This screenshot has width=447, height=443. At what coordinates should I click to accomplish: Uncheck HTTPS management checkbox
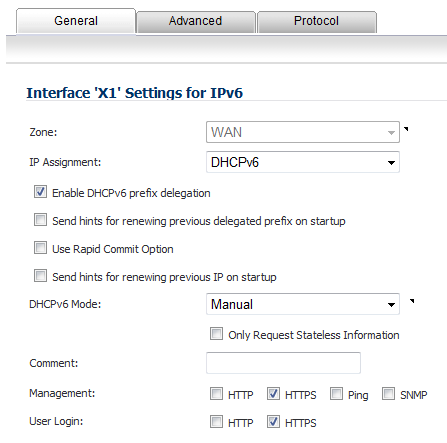tap(273, 394)
